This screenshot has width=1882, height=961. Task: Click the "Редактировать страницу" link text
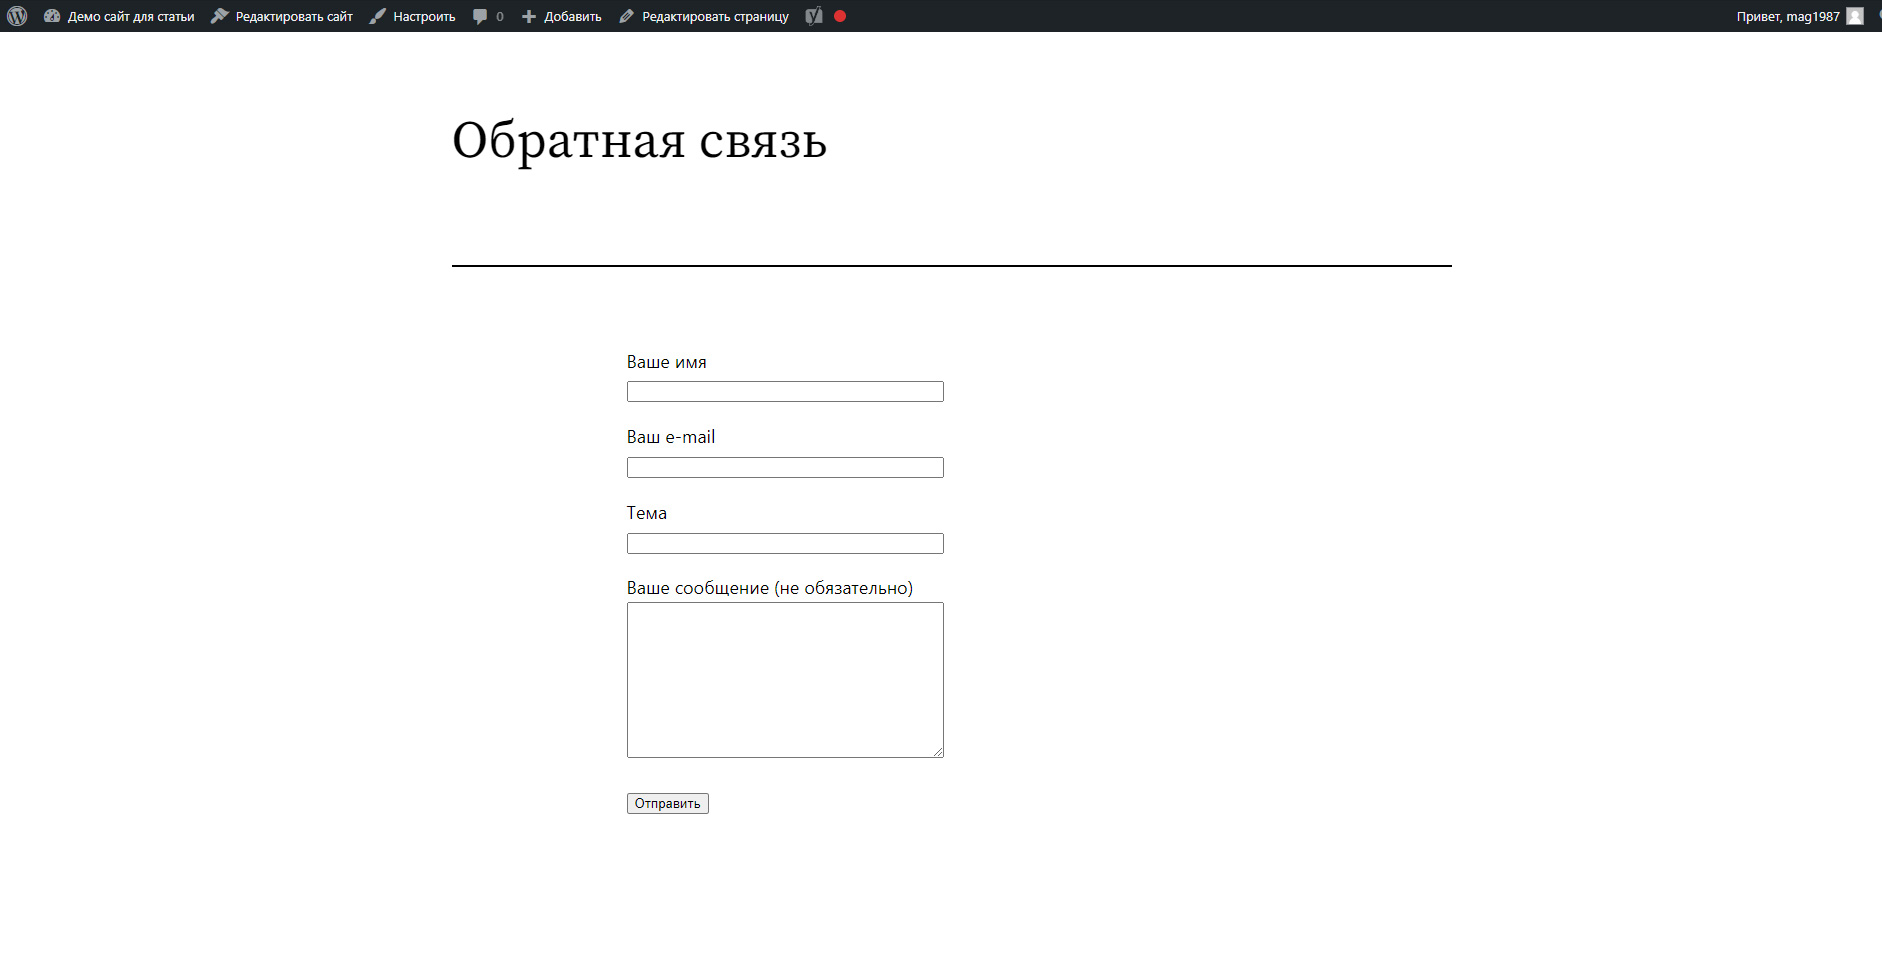click(x=715, y=16)
